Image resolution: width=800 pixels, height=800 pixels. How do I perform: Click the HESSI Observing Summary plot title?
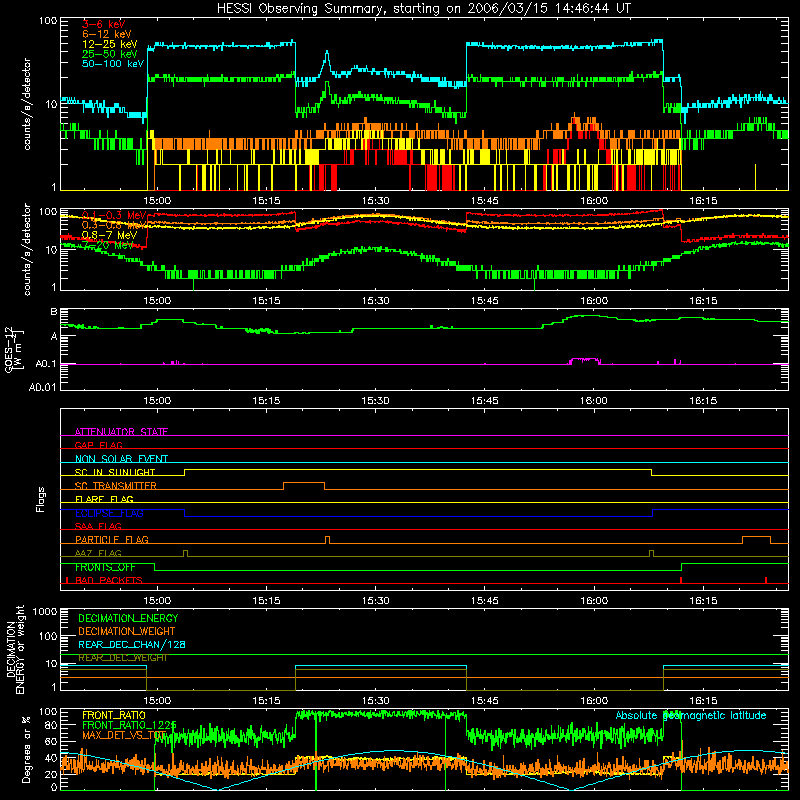pyautogui.click(x=423, y=9)
